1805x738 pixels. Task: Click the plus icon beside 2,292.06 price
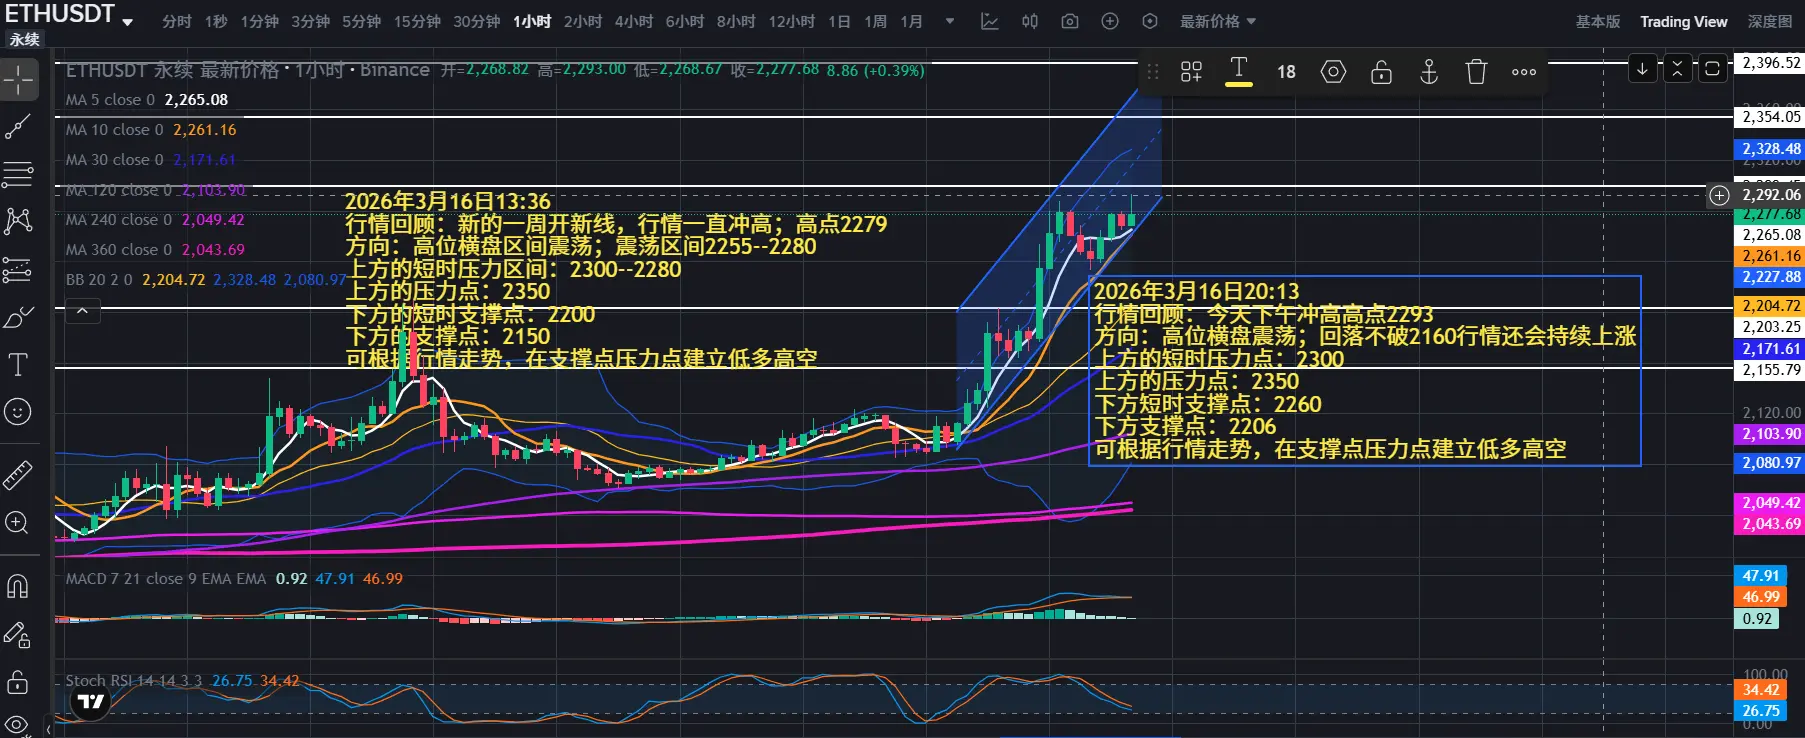coord(1719,195)
